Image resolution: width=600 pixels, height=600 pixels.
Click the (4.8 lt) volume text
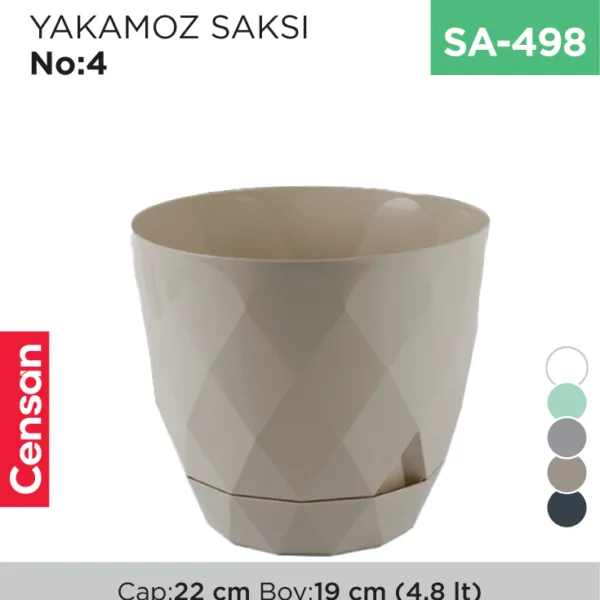point(438,591)
